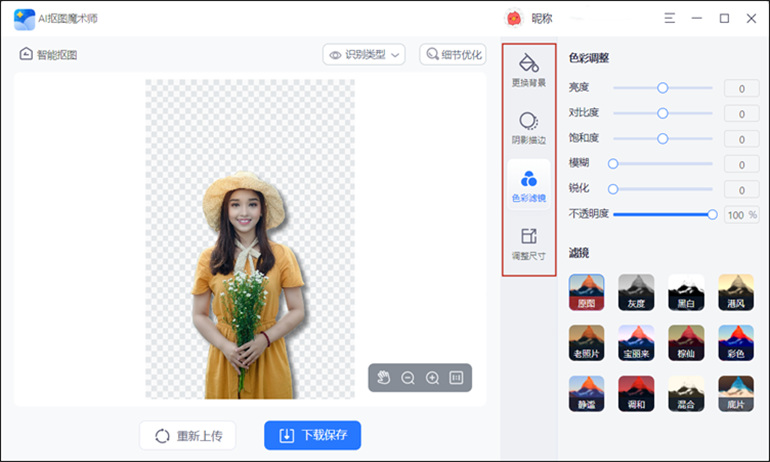Click the 锐化 sharpen slider handle

(613, 189)
